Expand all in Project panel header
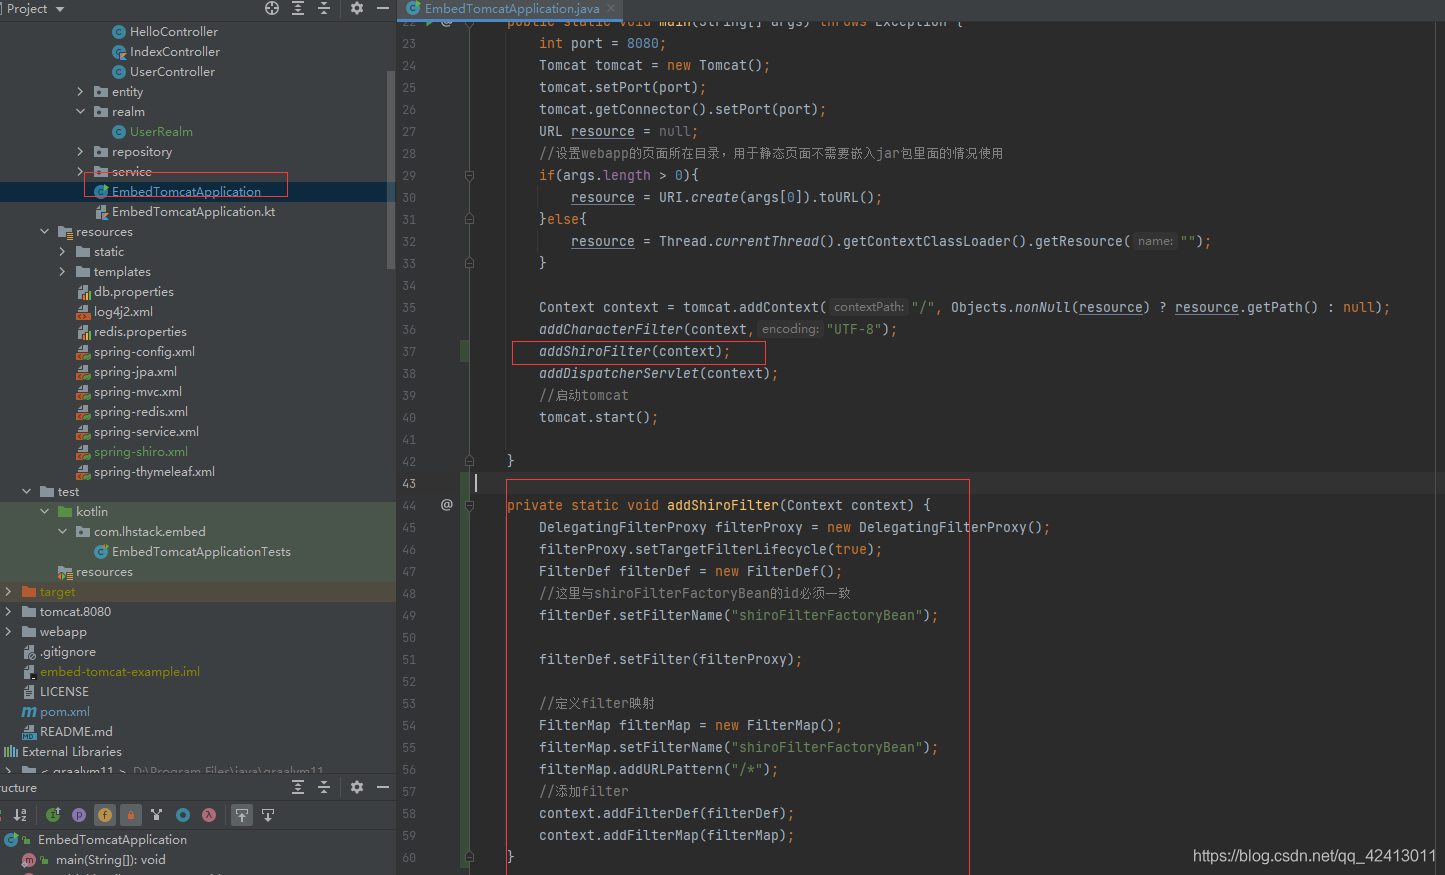The image size is (1445, 875). tap(298, 8)
